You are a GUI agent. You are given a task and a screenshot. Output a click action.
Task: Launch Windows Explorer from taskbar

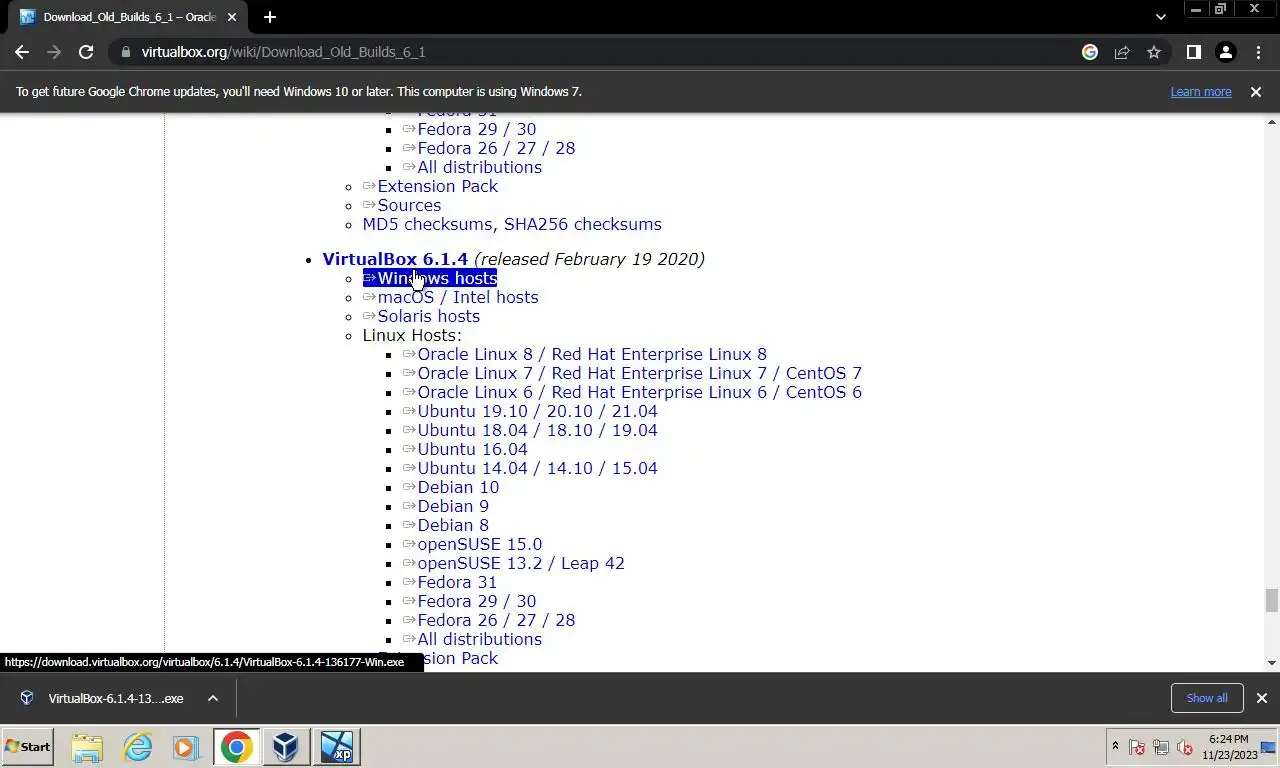(x=87, y=747)
